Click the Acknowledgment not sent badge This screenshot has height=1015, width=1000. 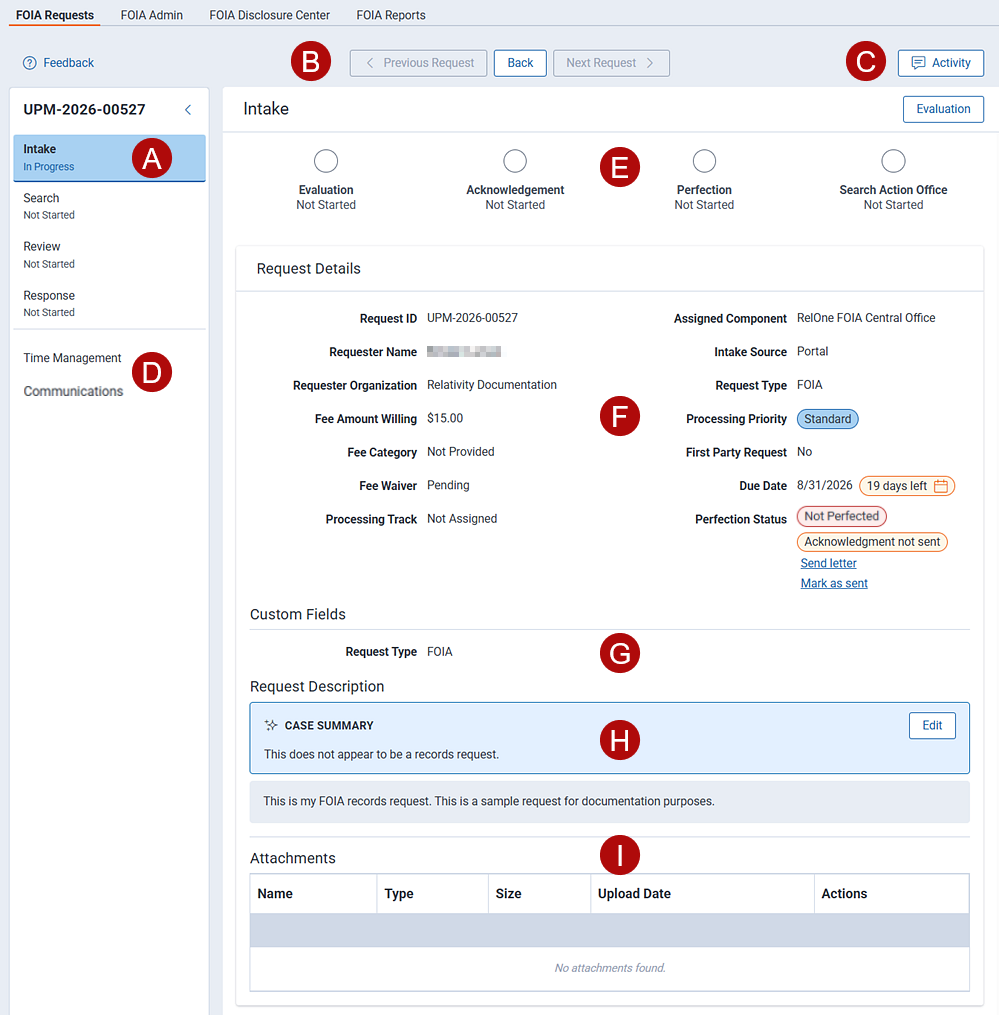click(872, 542)
